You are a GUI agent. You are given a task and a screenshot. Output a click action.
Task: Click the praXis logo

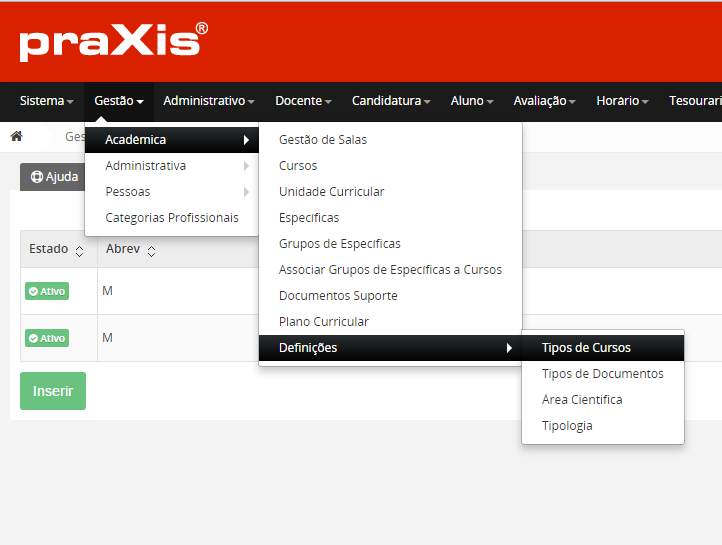point(113,42)
